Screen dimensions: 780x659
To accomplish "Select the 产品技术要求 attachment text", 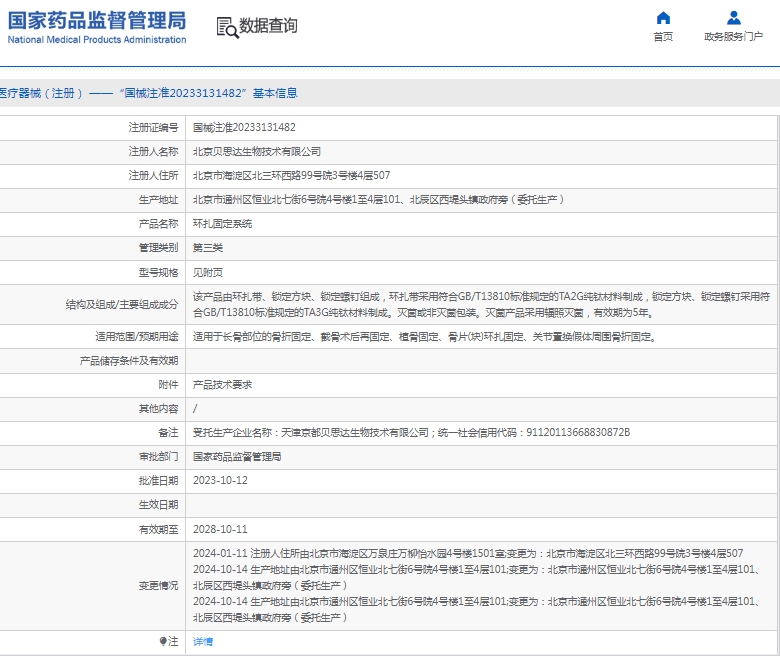I will pyautogui.click(x=222, y=384).
